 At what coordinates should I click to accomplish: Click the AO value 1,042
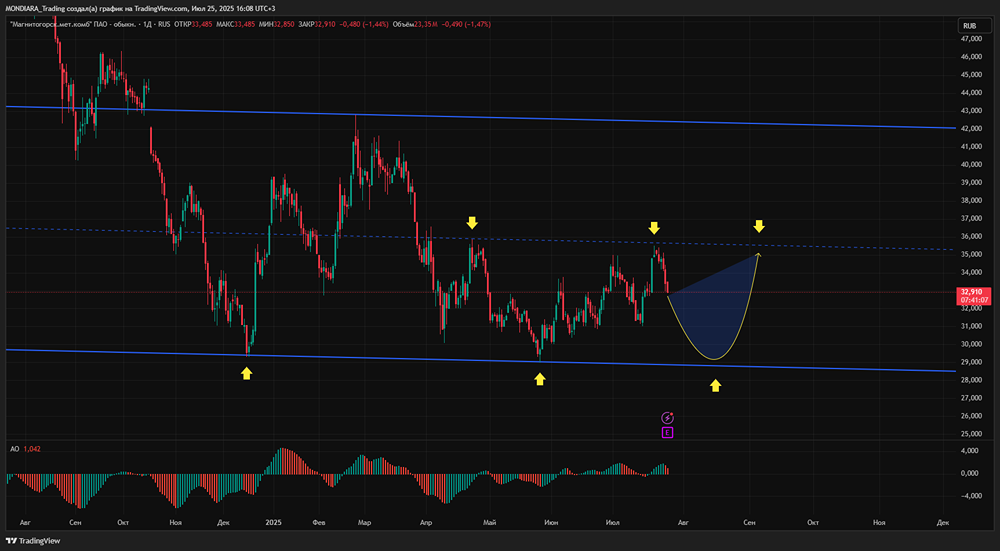(31, 449)
